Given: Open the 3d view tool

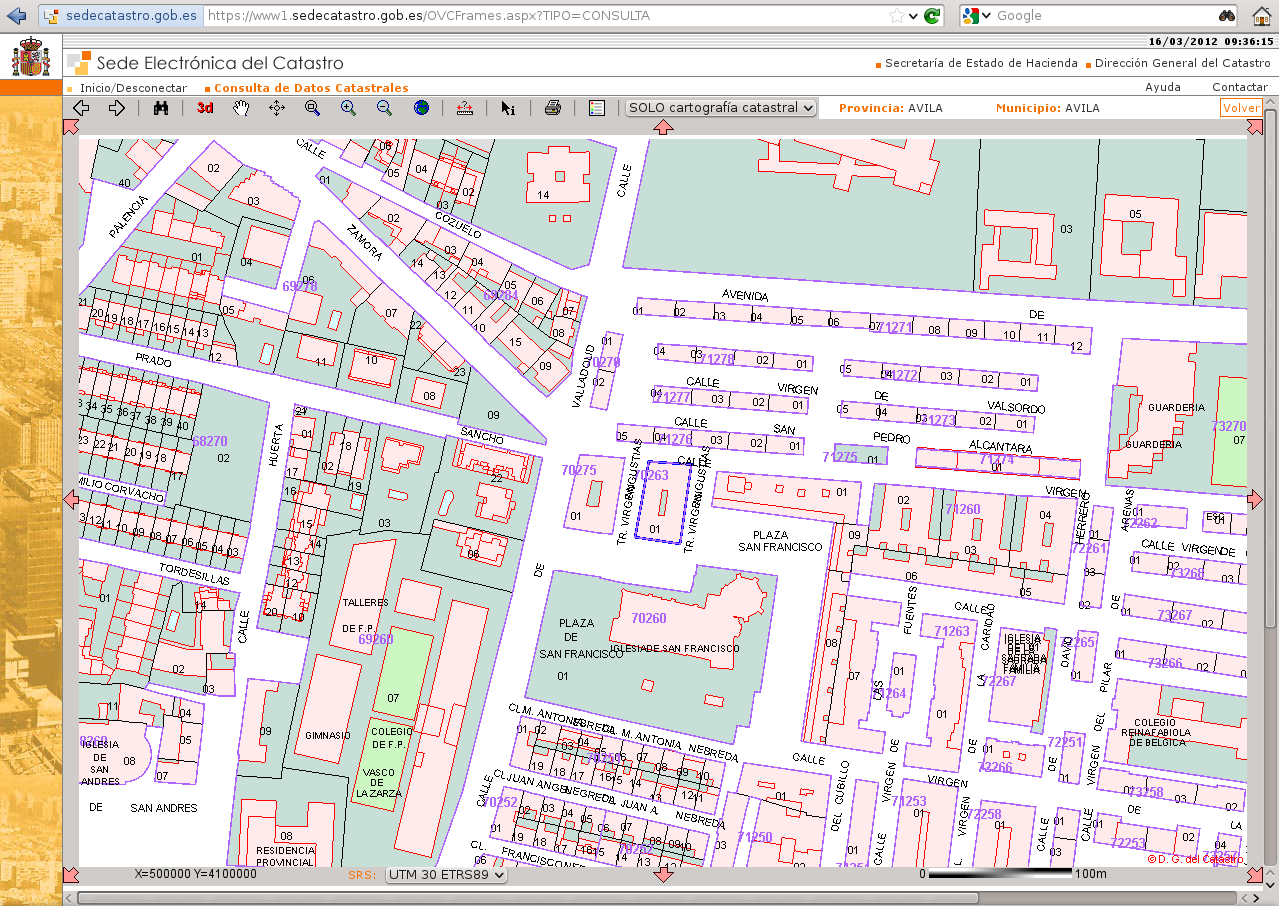Looking at the screenshot, I should [x=205, y=108].
